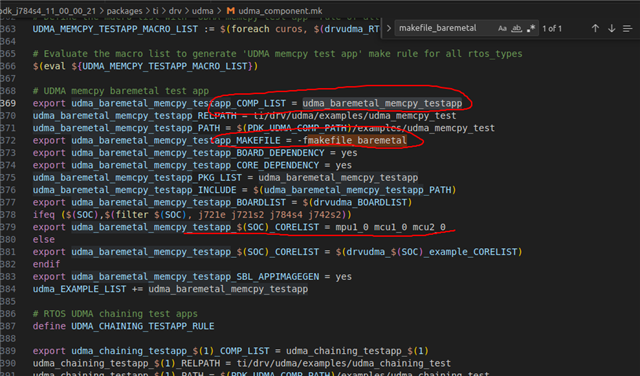Open the 'ti' breadcrumb folder
Viewport: 640px width, 376px height.
coord(156,11)
